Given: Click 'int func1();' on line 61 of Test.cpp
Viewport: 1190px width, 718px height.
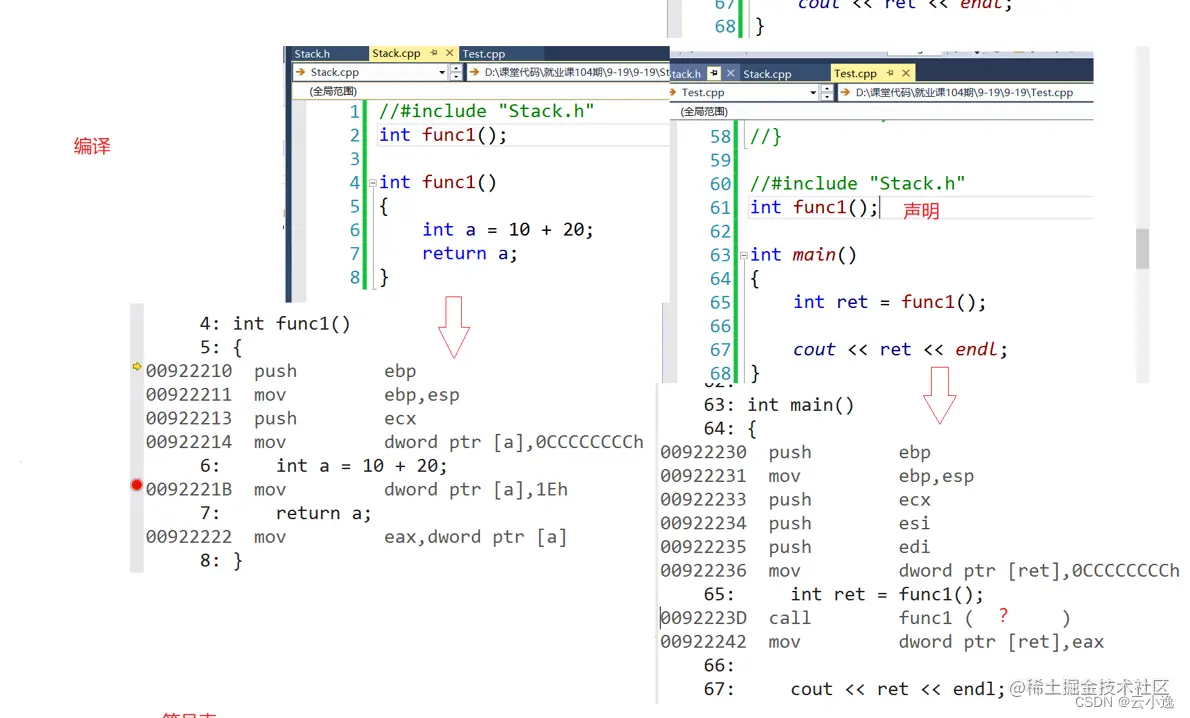Looking at the screenshot, I should coord(814,207).
